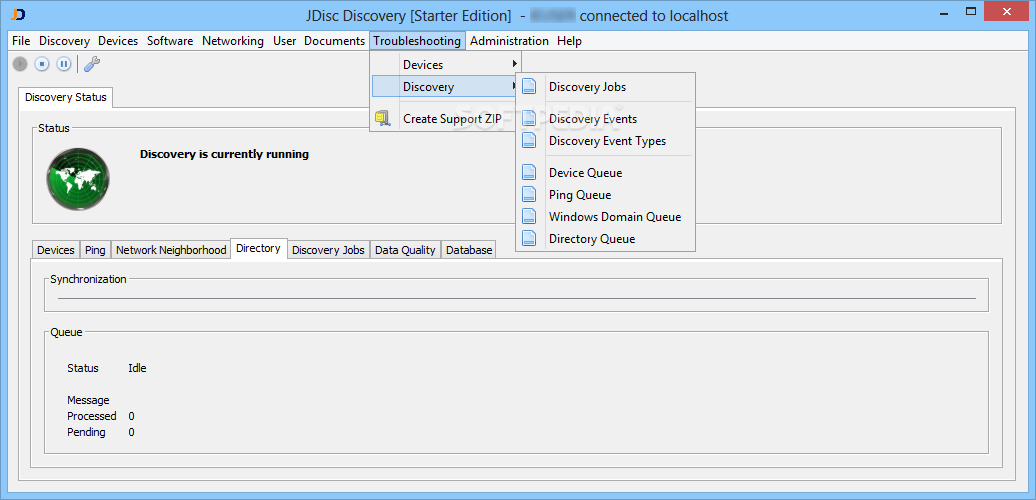The width and height of the screenshot is (1036, 500).
Task: Select the Discovery Status tab
Action: tap(66, 97)
